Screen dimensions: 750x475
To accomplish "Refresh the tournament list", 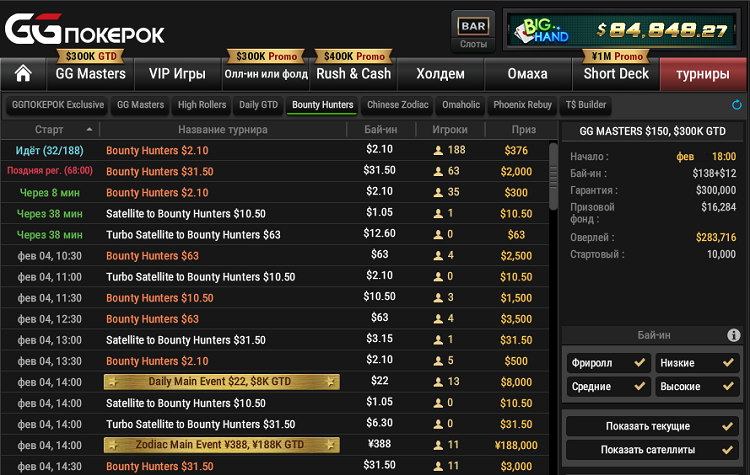I will point(737,105).
